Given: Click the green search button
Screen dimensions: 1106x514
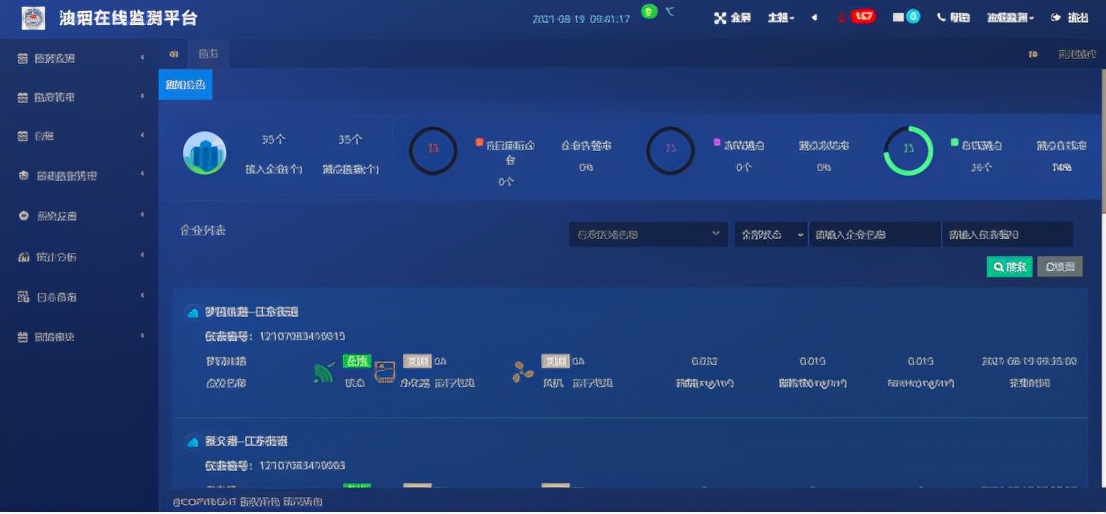Looking at the screenshot, I should pos(1009,267).
